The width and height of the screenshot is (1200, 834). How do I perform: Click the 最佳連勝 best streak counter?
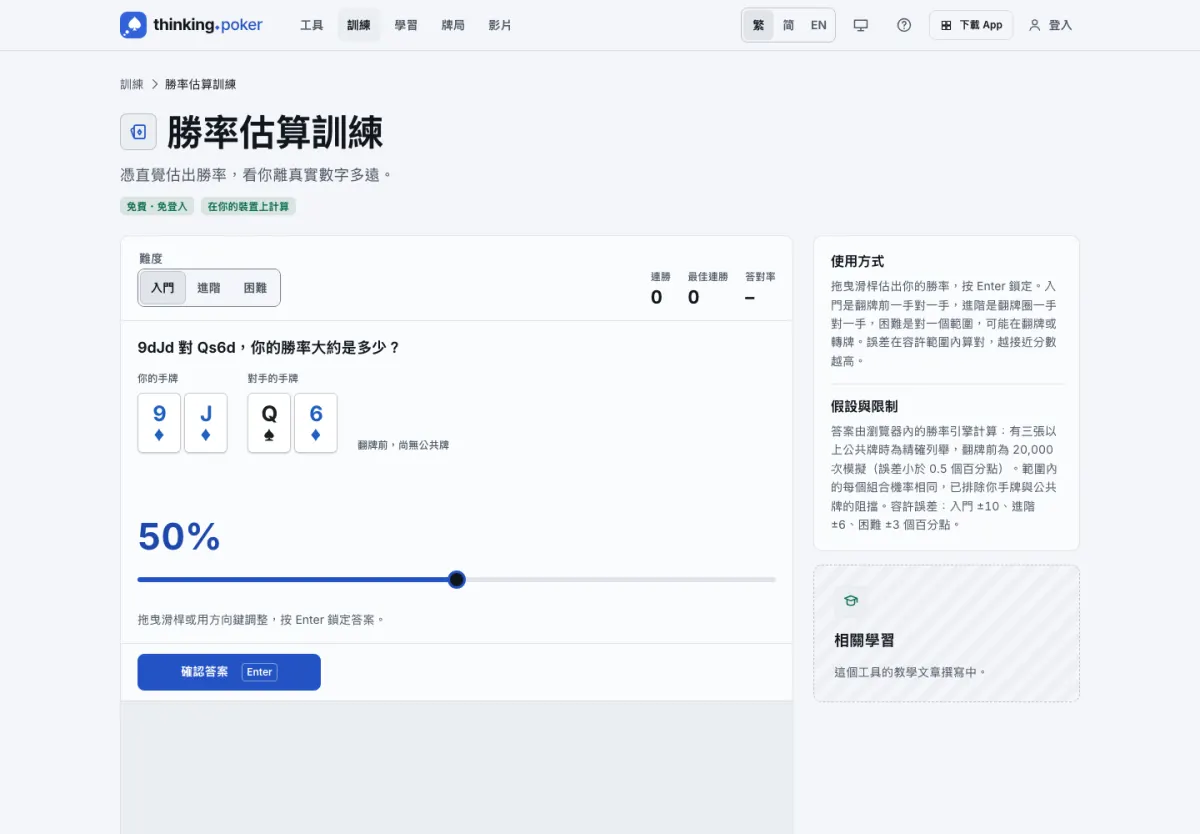coord(707,288)
